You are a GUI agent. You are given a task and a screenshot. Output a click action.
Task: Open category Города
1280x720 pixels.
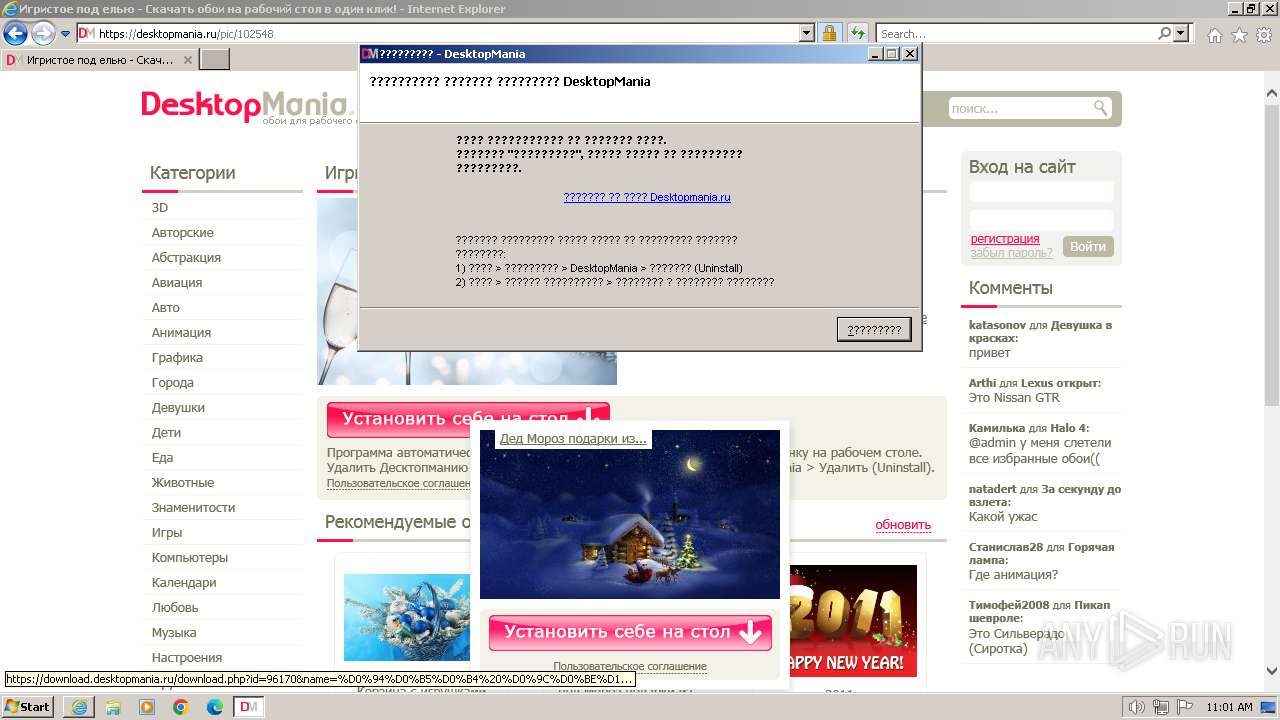(173, 382)
